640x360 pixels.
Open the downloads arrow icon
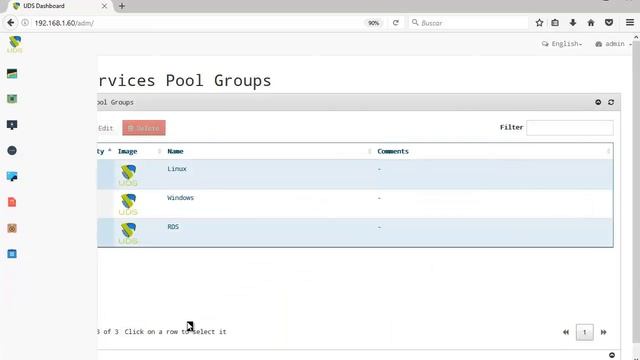pyautogui.click(x=573, y=23)
